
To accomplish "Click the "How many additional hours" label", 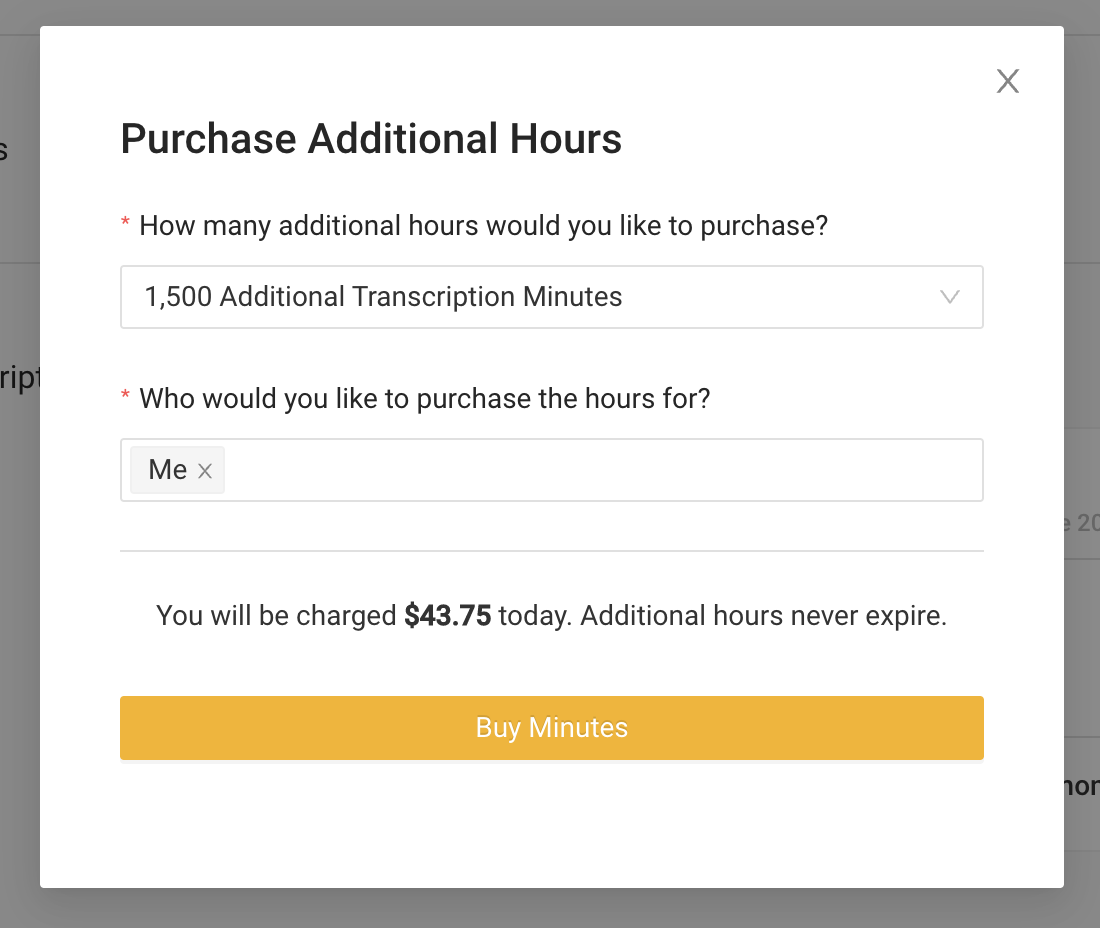I will click(x=484, y=225).
